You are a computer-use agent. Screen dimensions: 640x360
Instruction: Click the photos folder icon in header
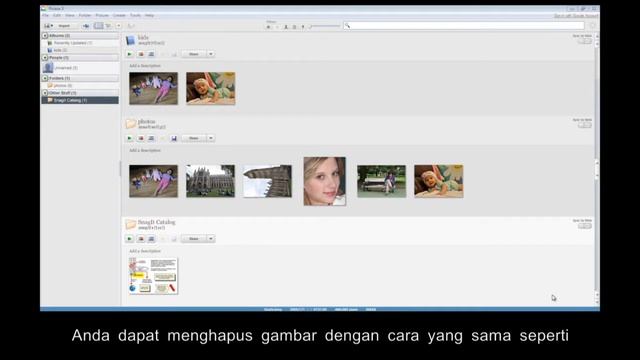click(x=131, y=124)
